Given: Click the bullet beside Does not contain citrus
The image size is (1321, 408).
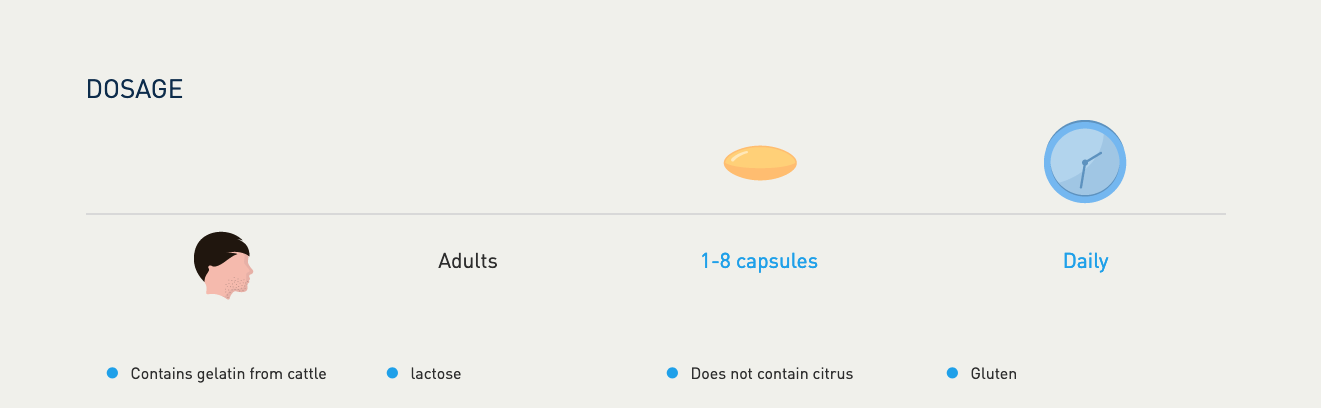Looking at the screenshot, I should [x=673, y=373].
